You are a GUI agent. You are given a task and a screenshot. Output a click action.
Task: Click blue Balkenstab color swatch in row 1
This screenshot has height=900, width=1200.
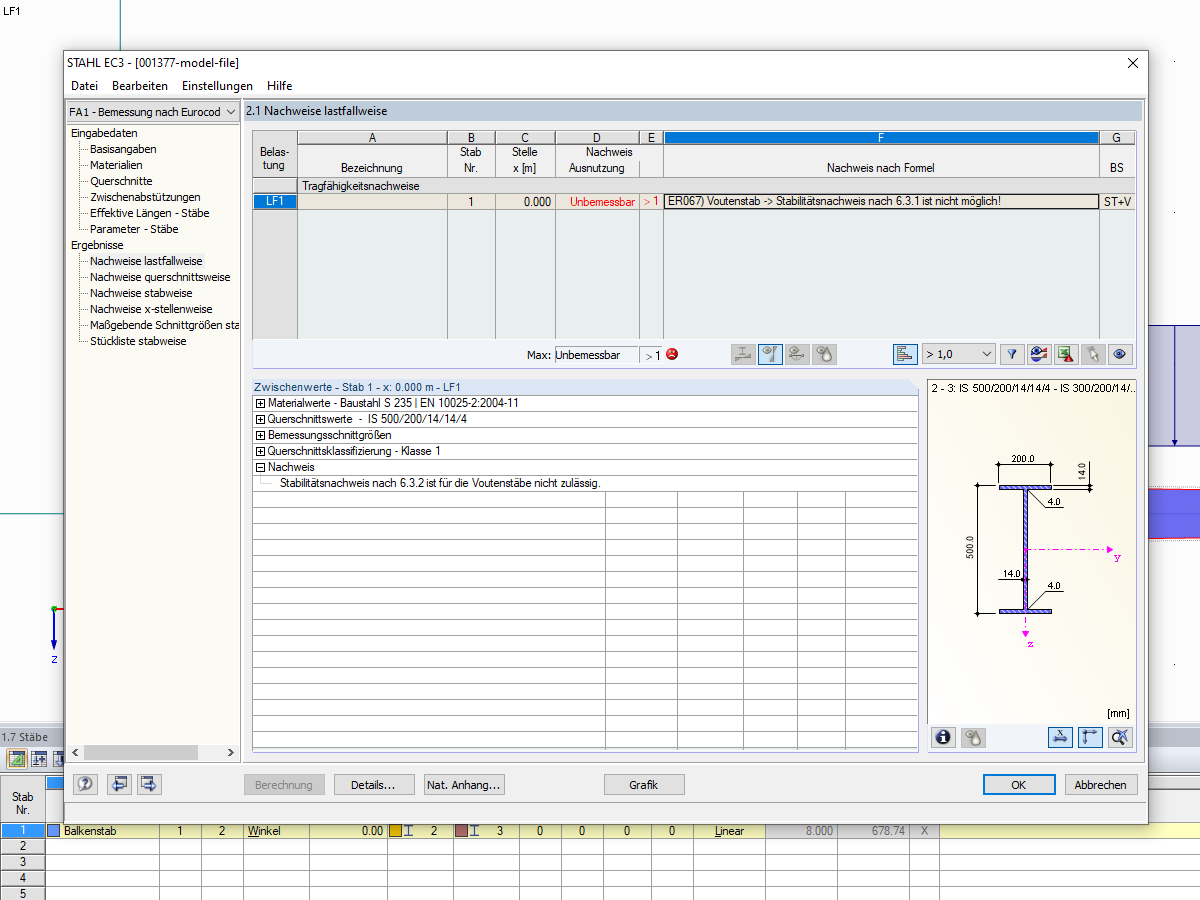pyautogui.click(x=54, y=831)
